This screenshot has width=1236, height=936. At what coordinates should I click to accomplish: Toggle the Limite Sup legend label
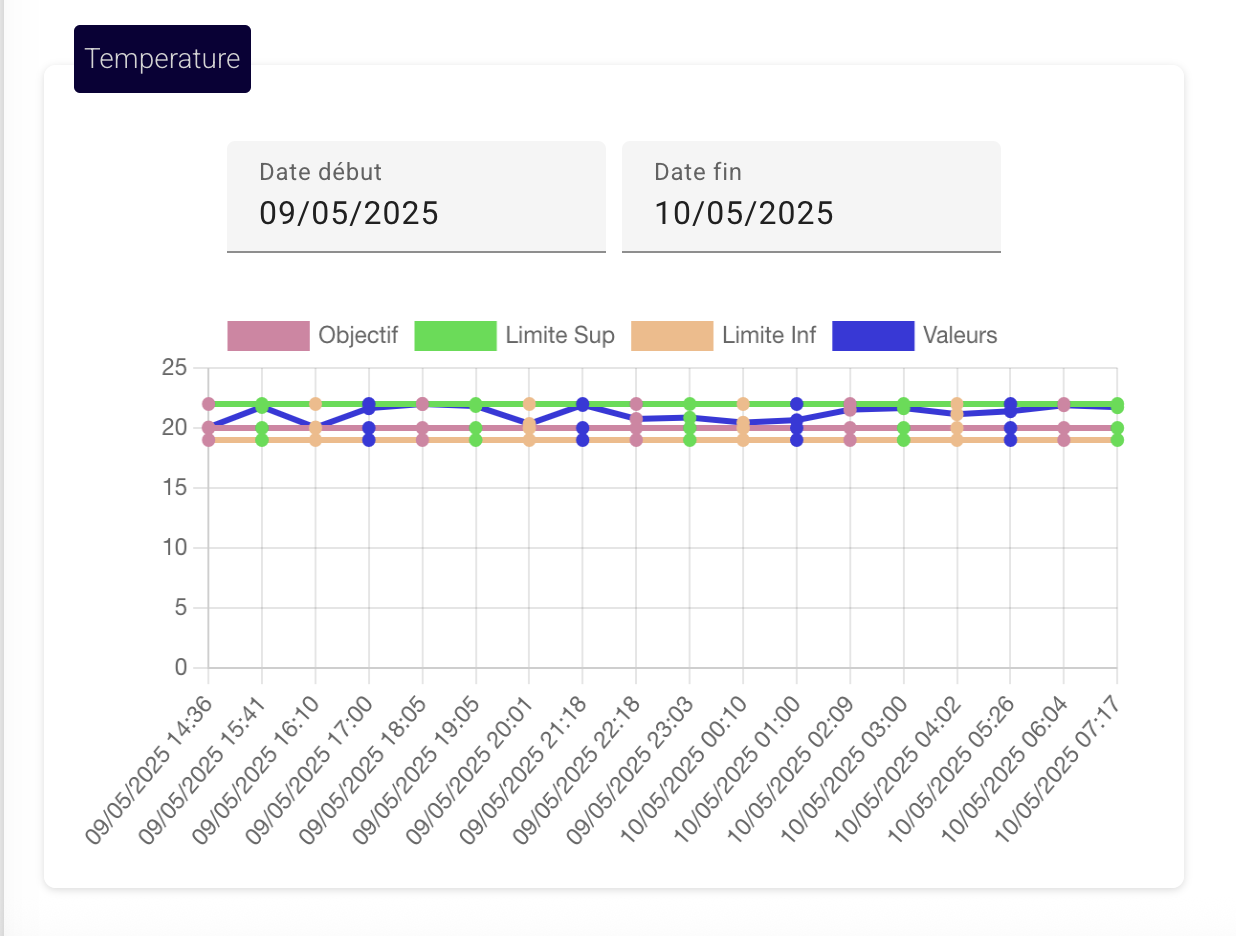click(x=559, y=336)
